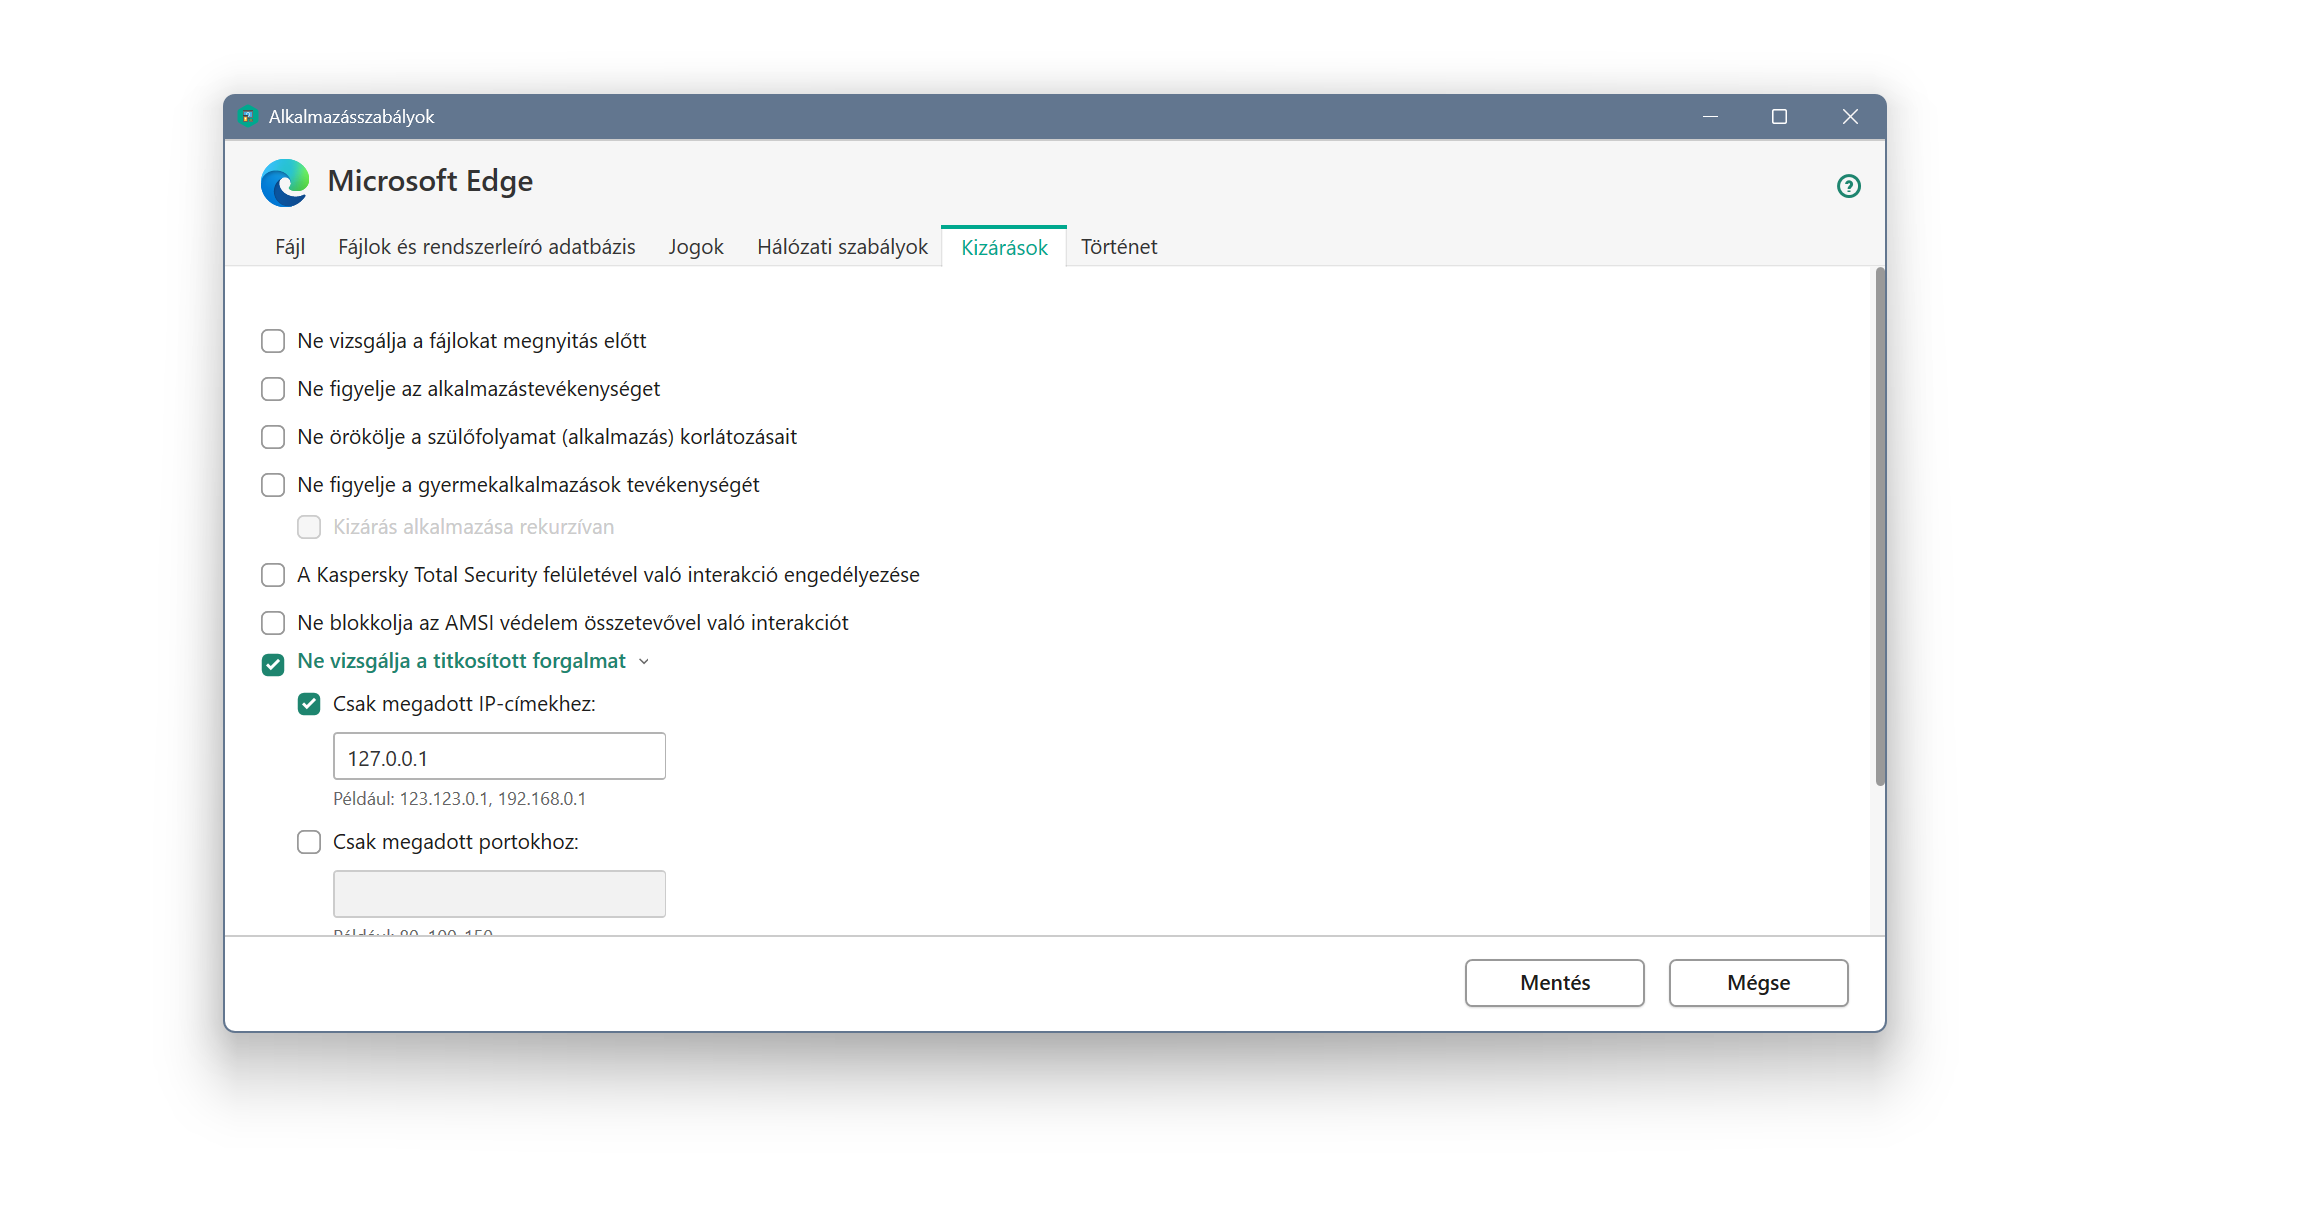Viewport: 2313px width, 1207px height.
Task: Click the IP address field showing 127.0.0.1
Action: point(499,756)
